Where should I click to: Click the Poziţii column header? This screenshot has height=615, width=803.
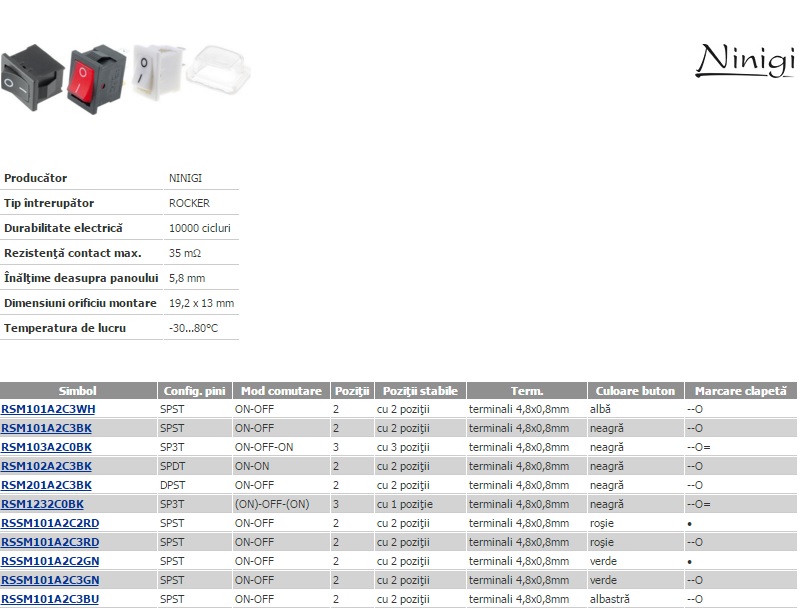point(352,391)
